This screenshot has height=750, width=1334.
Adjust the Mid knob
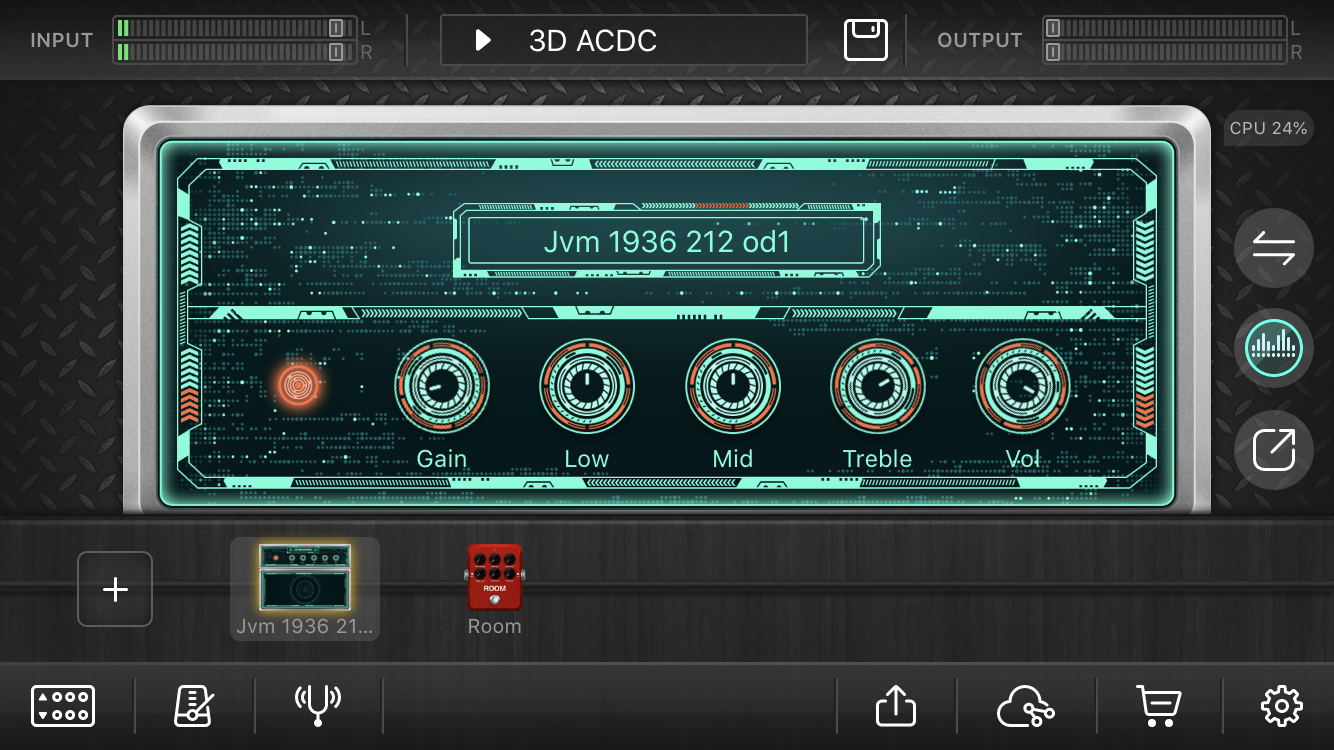tap(733, 385)
